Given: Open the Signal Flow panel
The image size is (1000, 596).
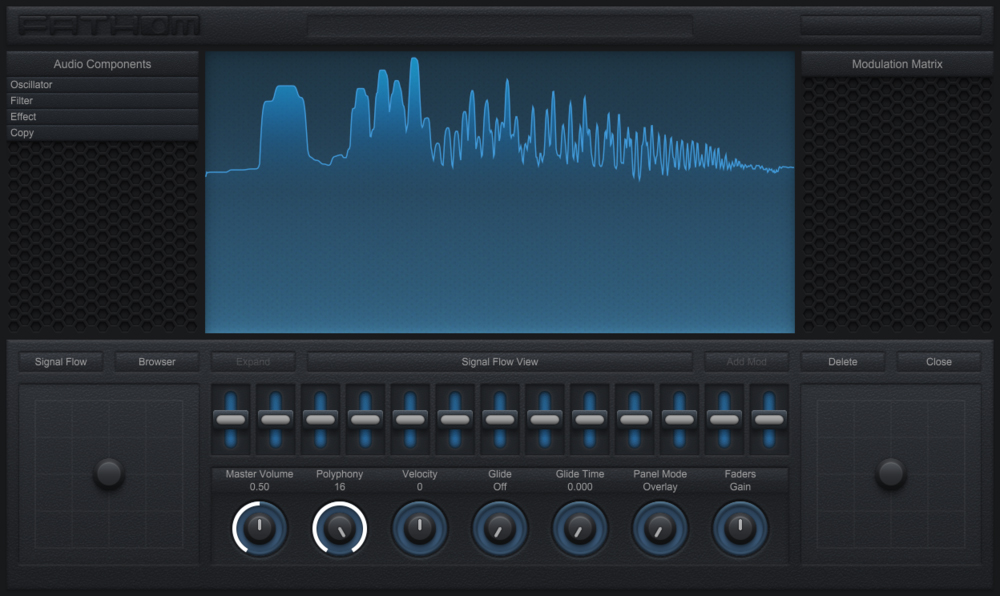Looking at the screenshot, I should [x=60, y=361].
